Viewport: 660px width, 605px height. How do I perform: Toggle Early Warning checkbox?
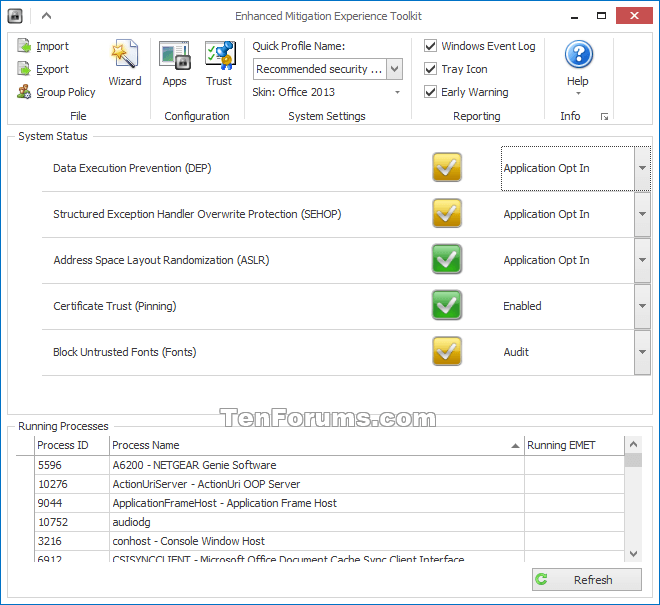[x=430, y=91]
